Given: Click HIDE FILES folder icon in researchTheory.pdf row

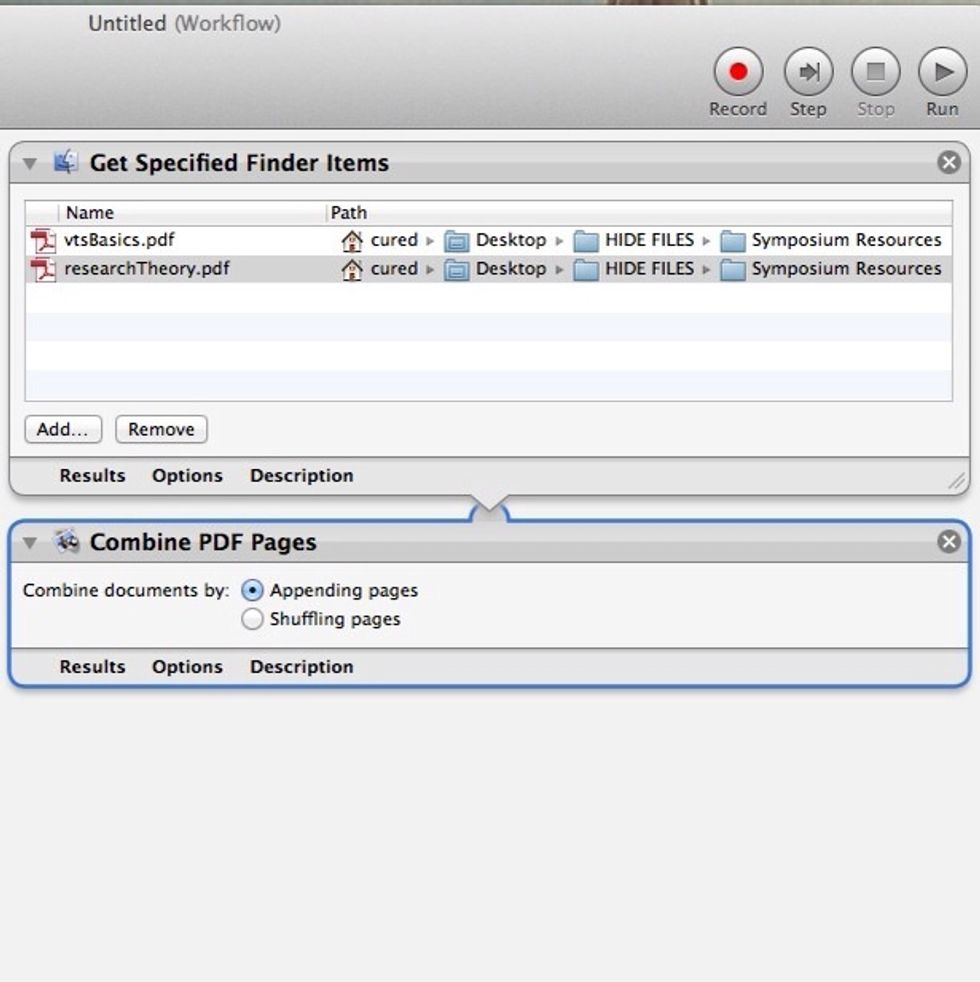Looking at the screenshot, I should [586, 269].
